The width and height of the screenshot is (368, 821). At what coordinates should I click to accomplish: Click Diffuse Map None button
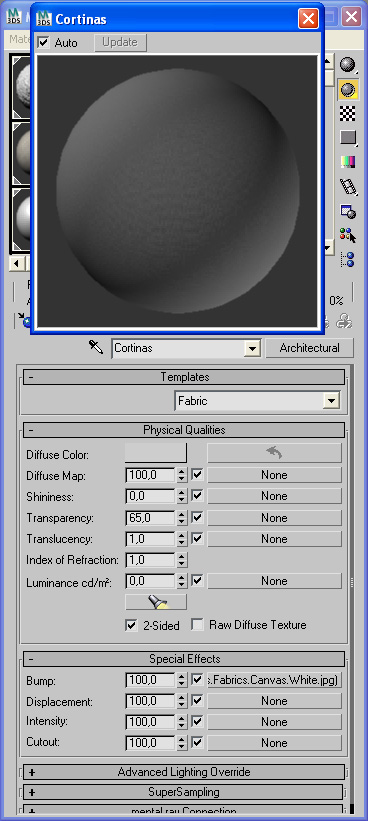pyautogui.click(x=274, y=475)
